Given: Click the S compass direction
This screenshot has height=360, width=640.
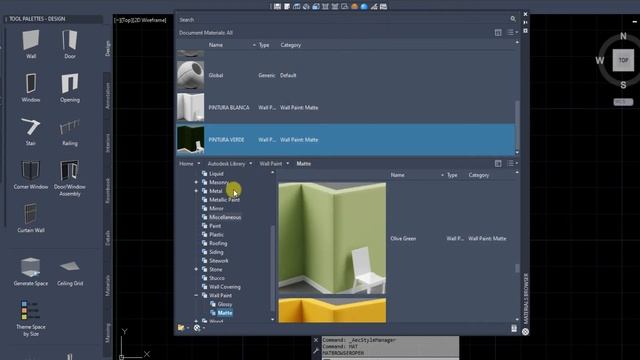Looking at the screenshot, I should (x=623, y=85).
